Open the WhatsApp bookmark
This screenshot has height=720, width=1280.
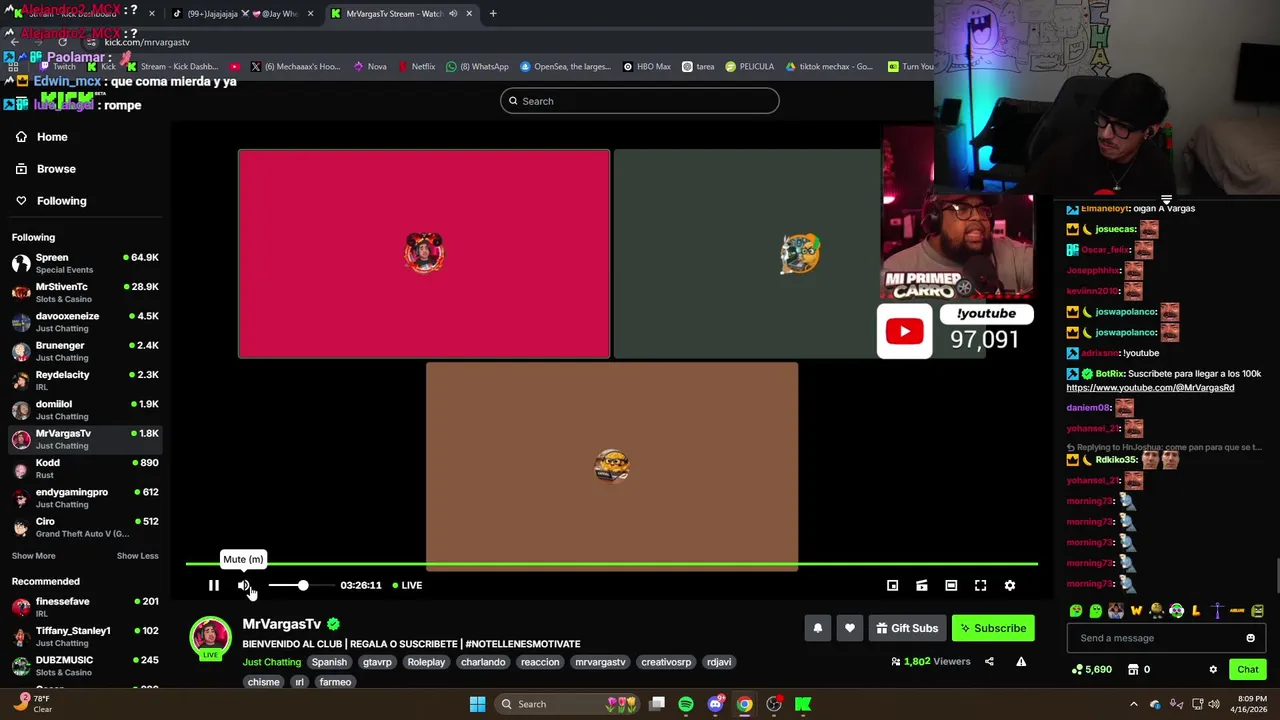click(x=477, y=67)
